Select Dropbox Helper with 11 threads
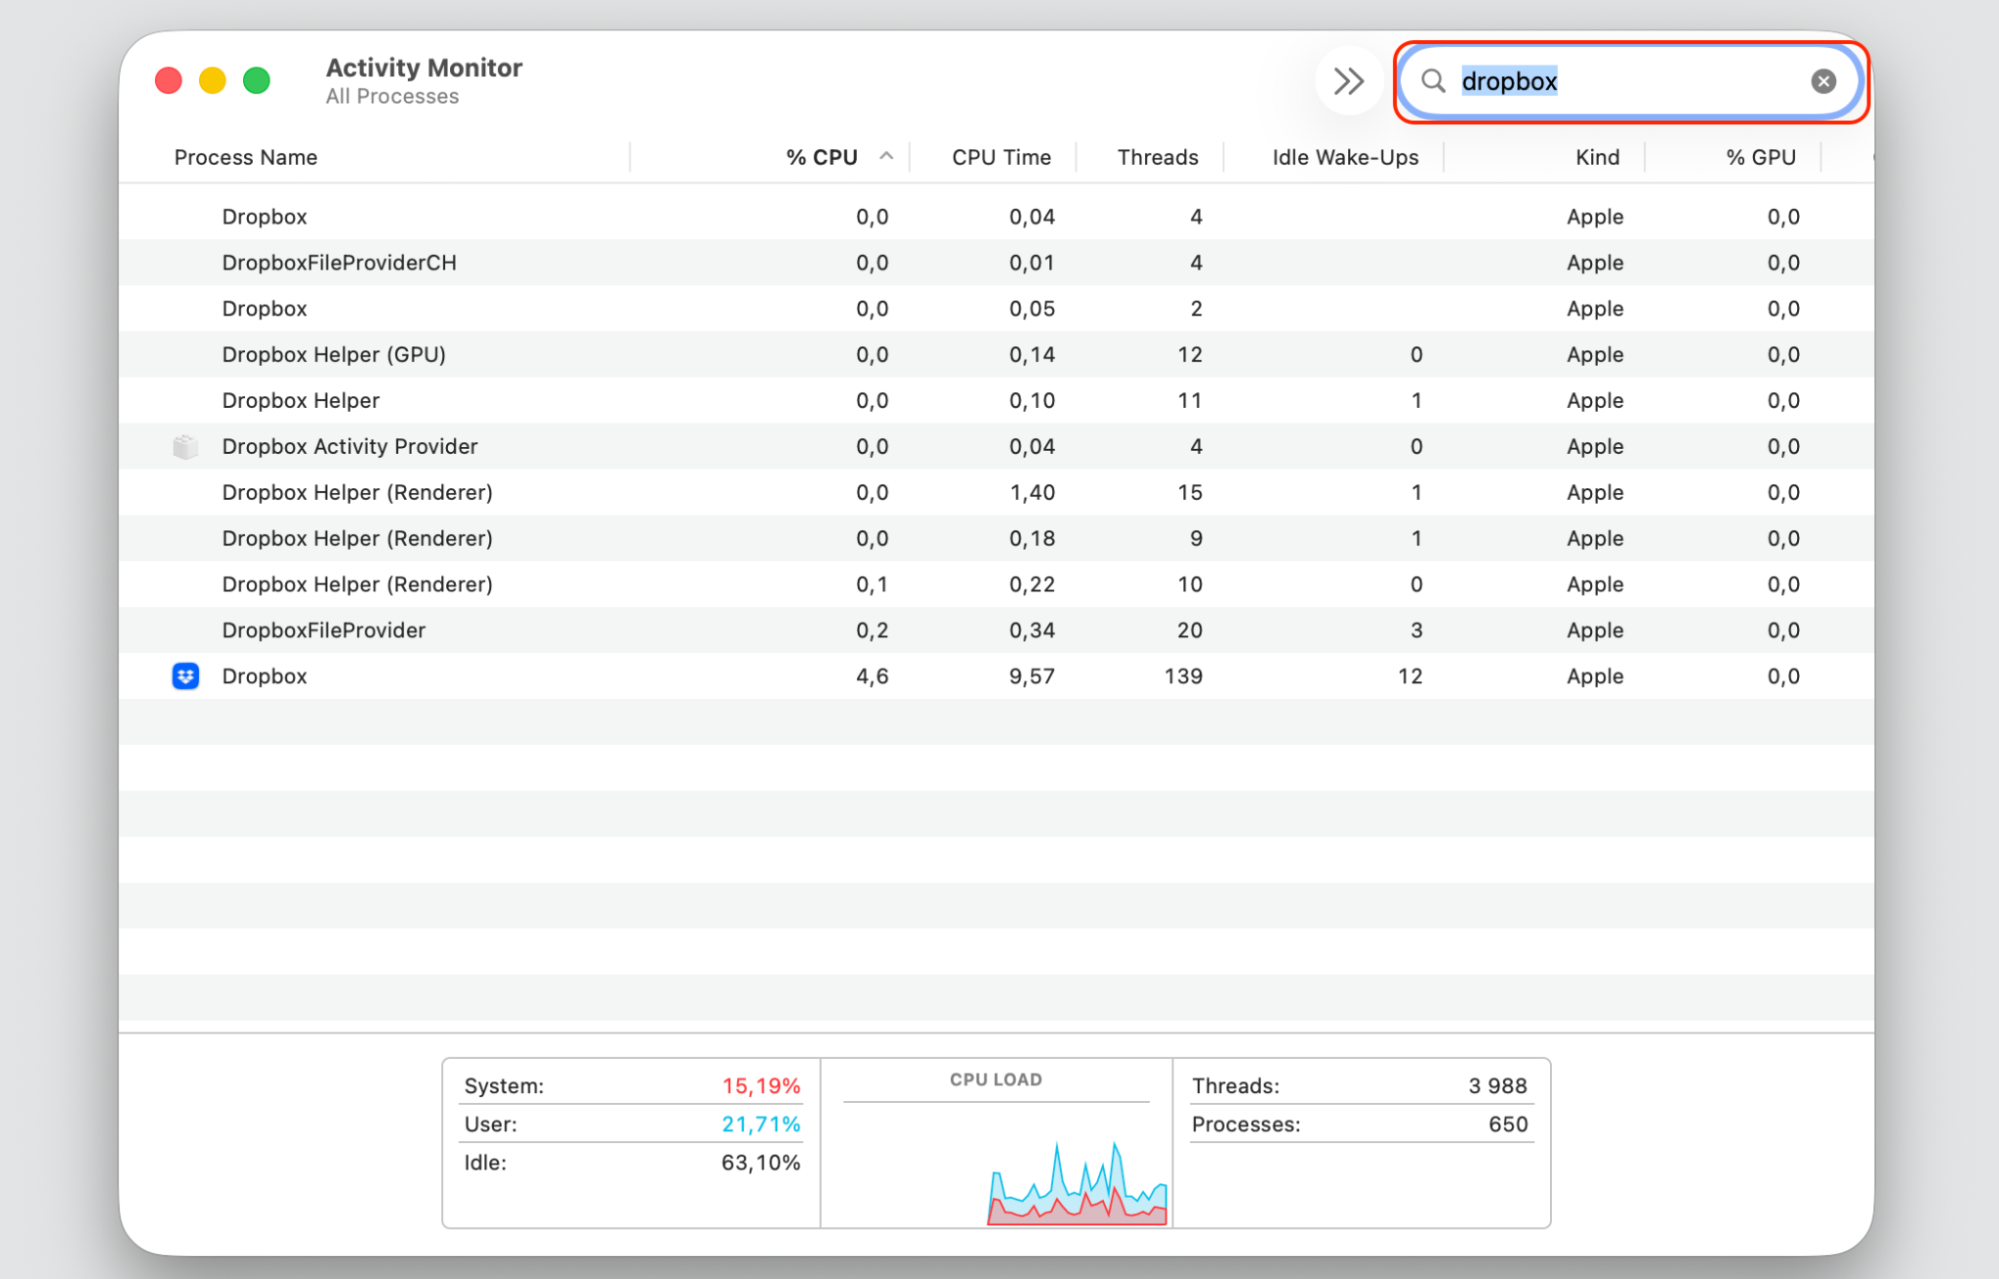The image size is (1999, 1279). pyautogui.click(x=996, y=400)
